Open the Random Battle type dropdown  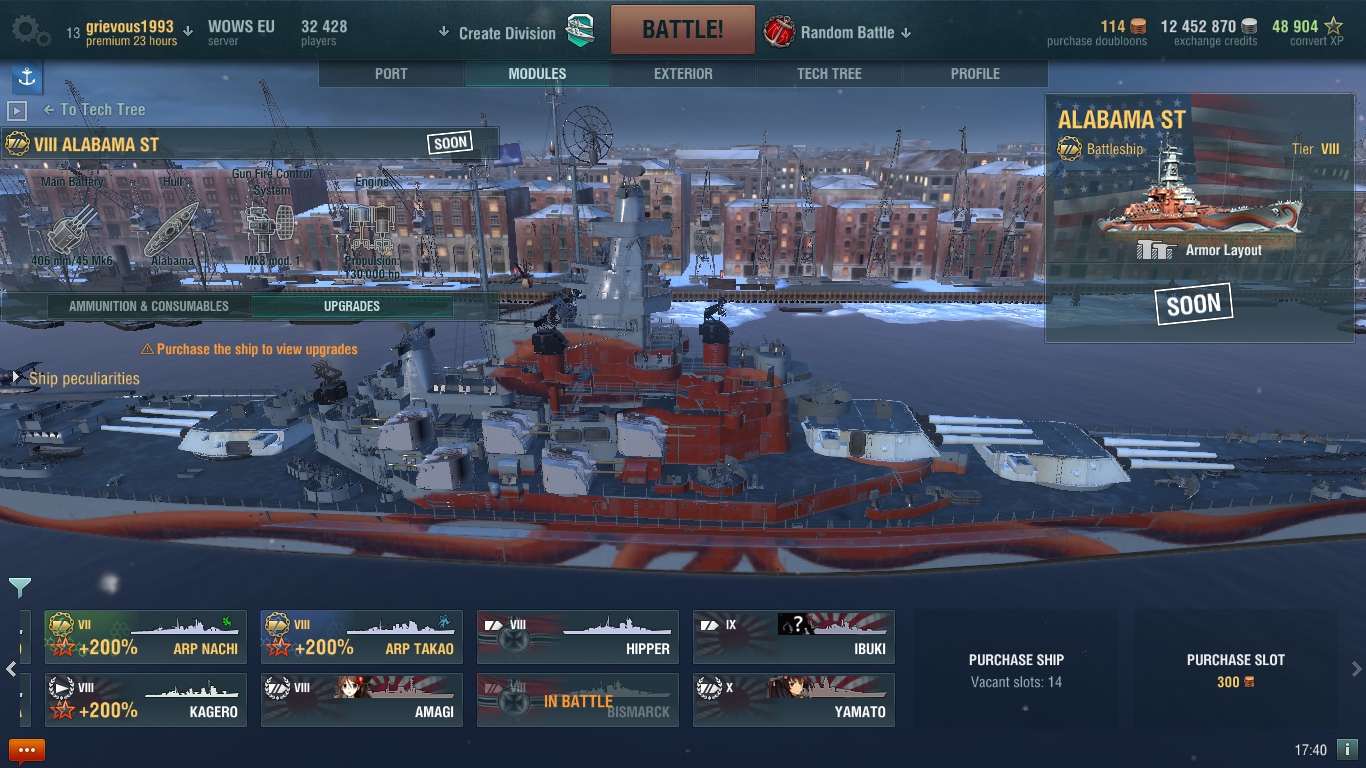[856, 33]
